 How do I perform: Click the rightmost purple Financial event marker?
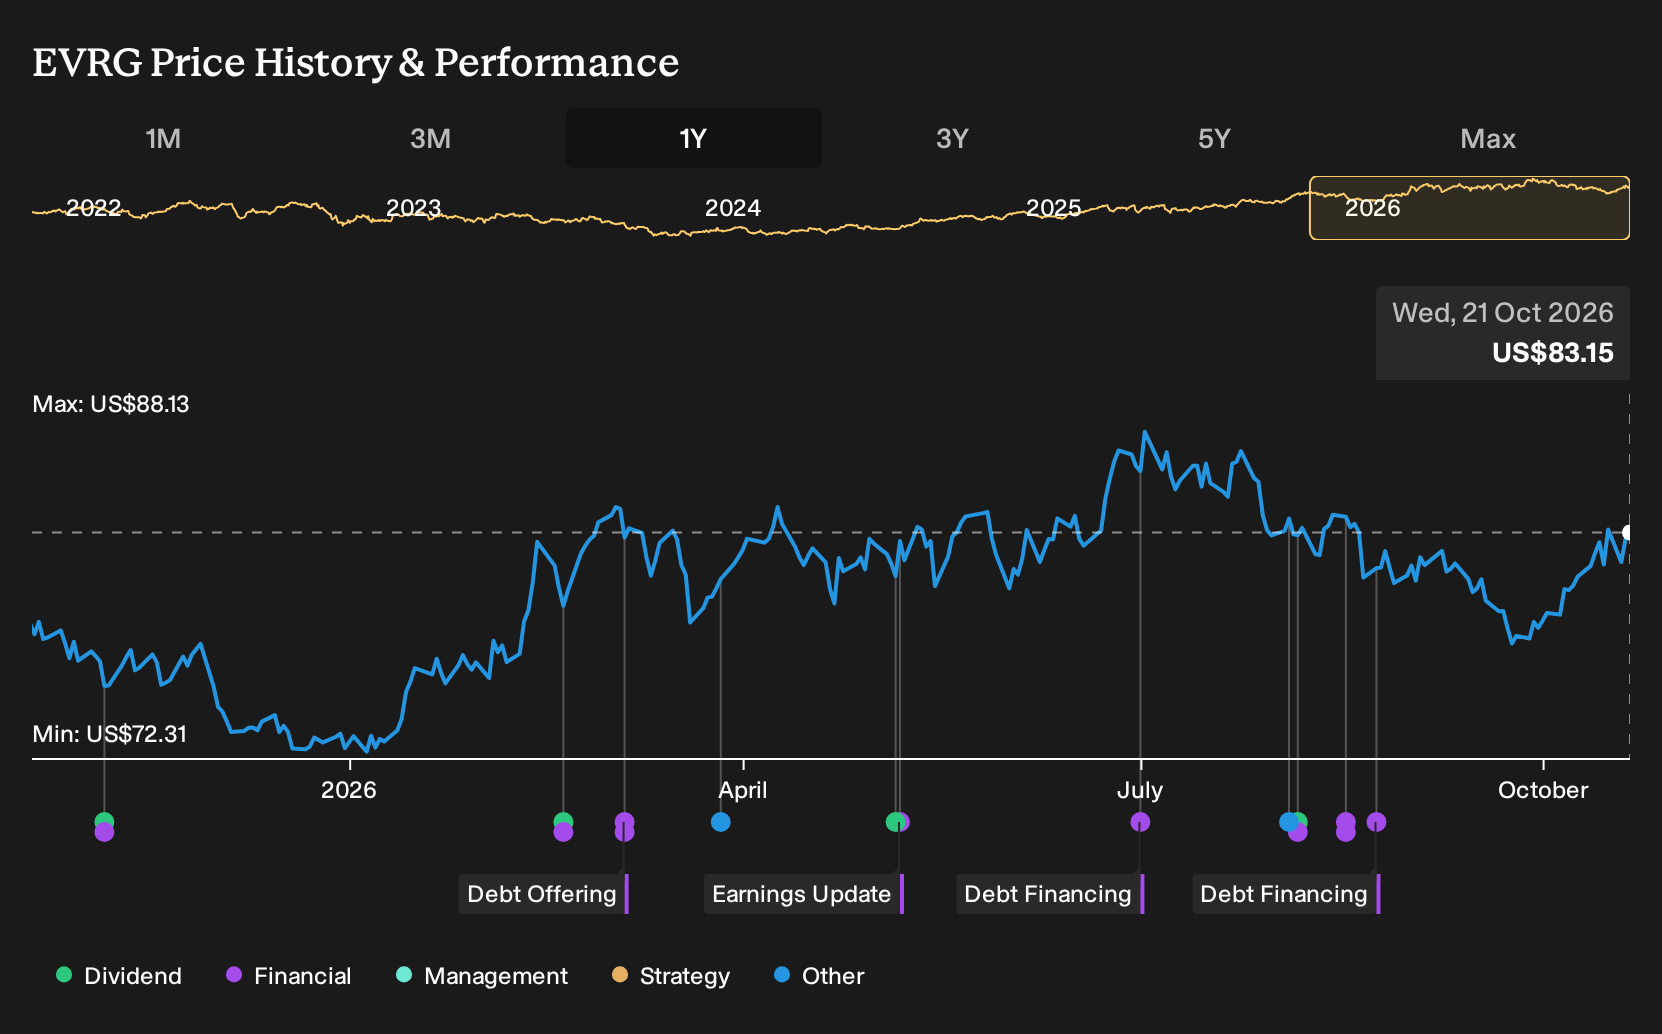(1376, 822)
